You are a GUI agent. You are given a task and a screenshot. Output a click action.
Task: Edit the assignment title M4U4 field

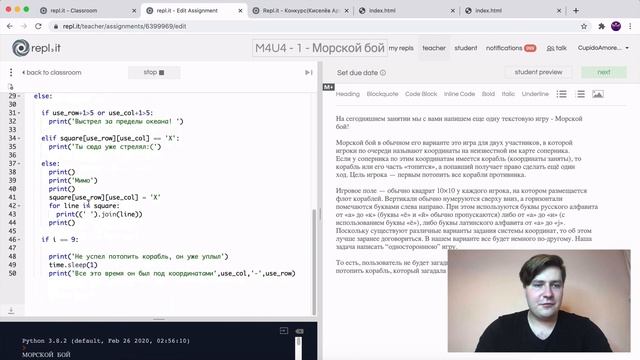(x=320, y=48)
